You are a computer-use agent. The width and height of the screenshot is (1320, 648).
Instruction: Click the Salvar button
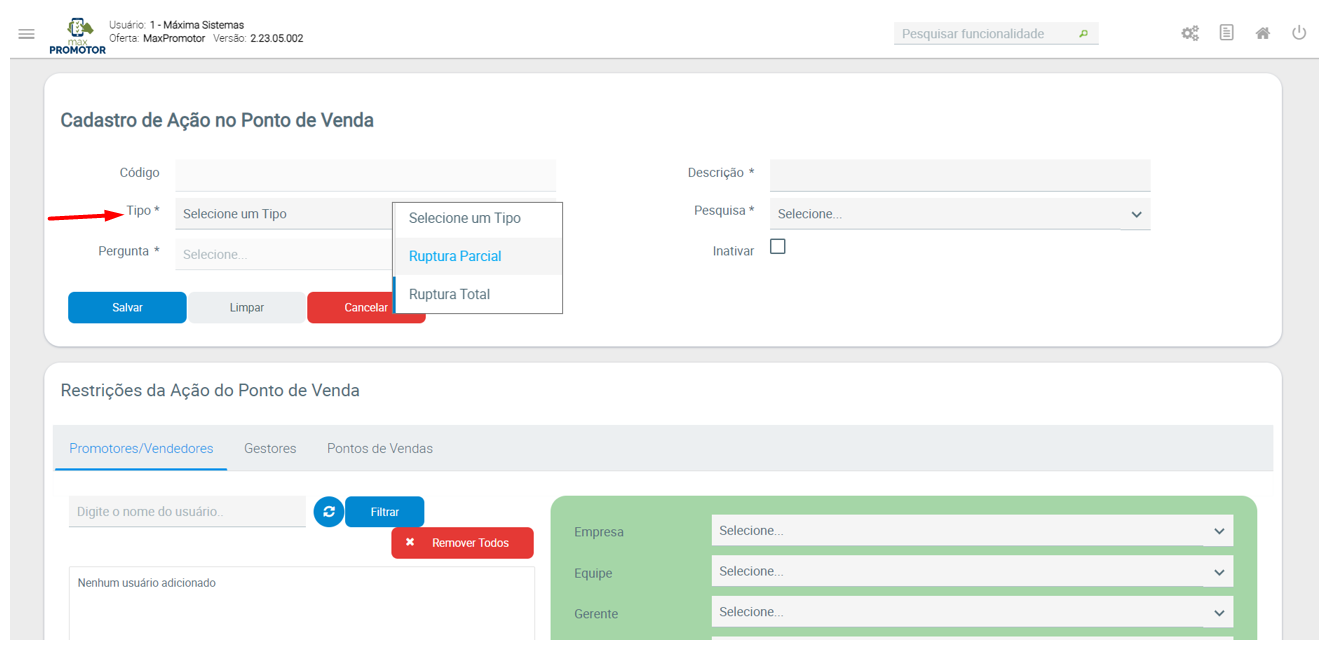point(127,308)
